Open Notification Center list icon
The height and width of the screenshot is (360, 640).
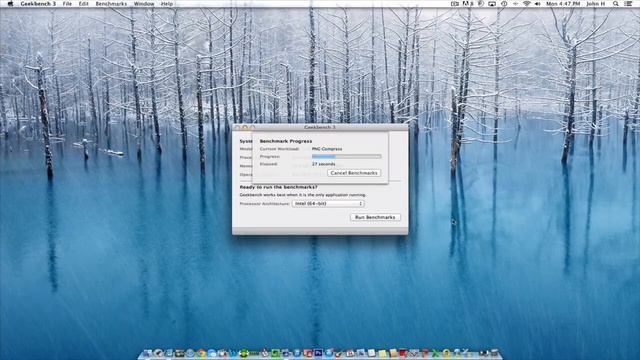[628, 4]
